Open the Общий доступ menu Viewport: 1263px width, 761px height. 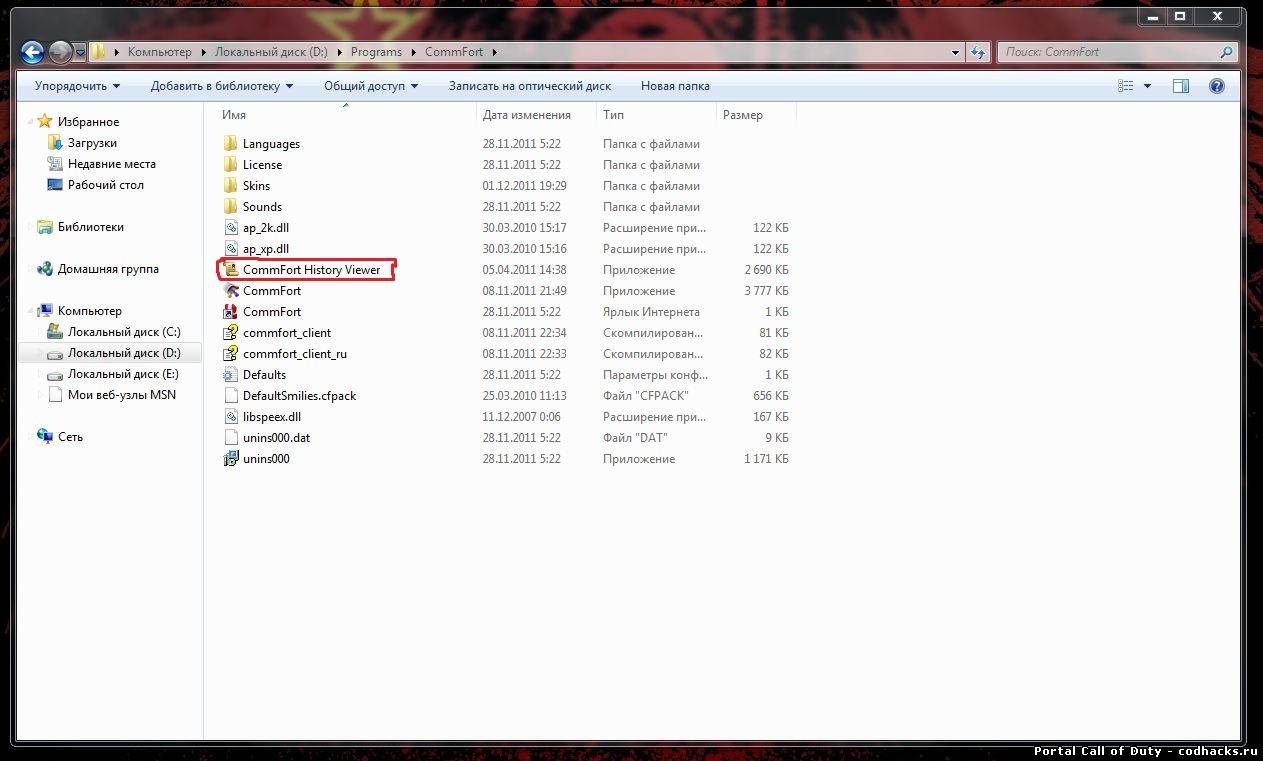point(371,86)
